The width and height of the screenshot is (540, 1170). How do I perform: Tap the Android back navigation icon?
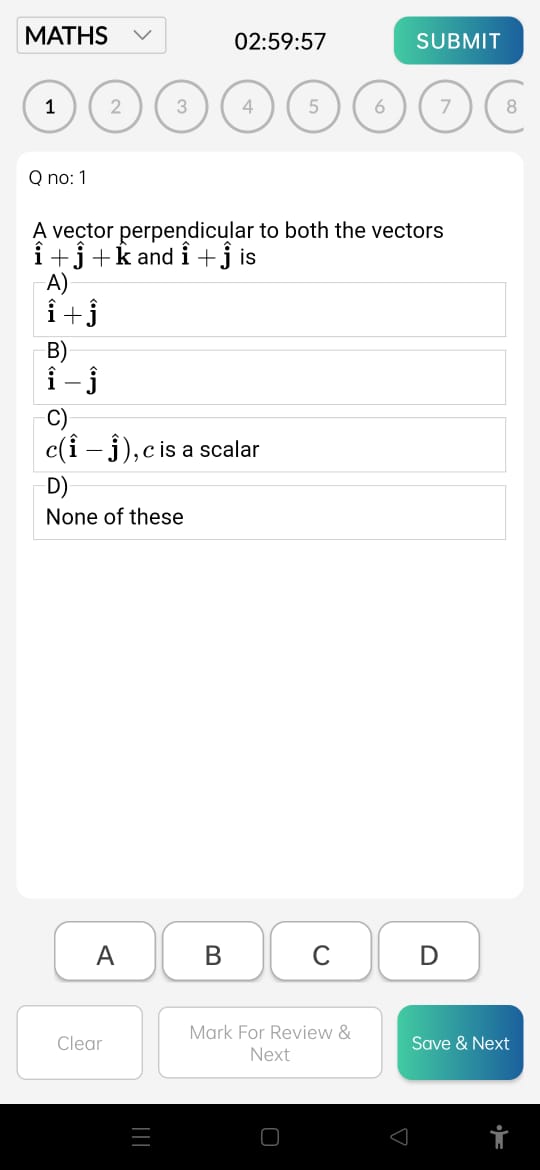pyautogui.click(x=399, y=1137)
